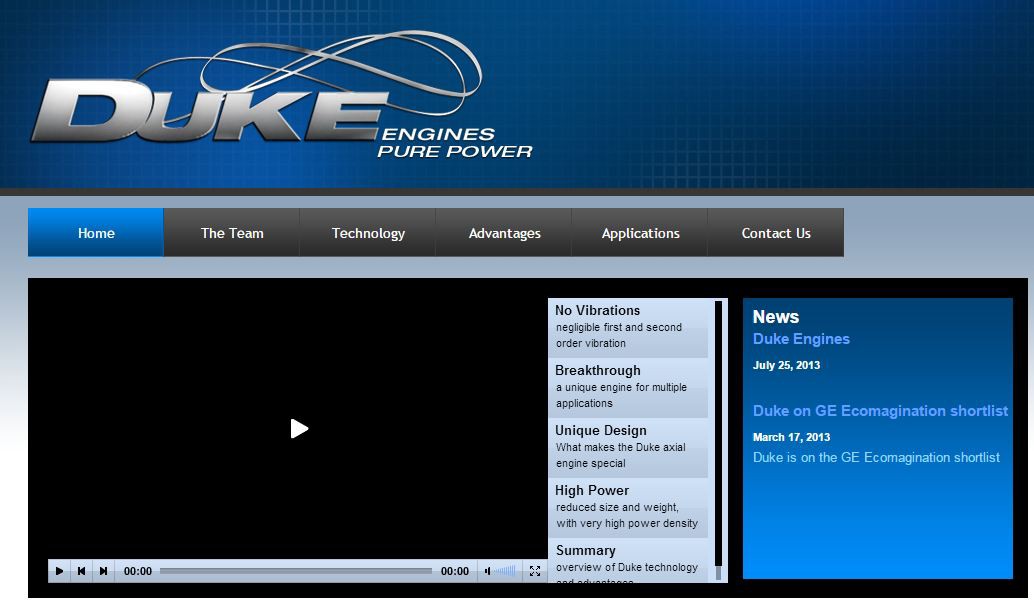Viewport: 1034px width, 604px height.
Task: Skip to previous video in player
Action: pos(81,571)
